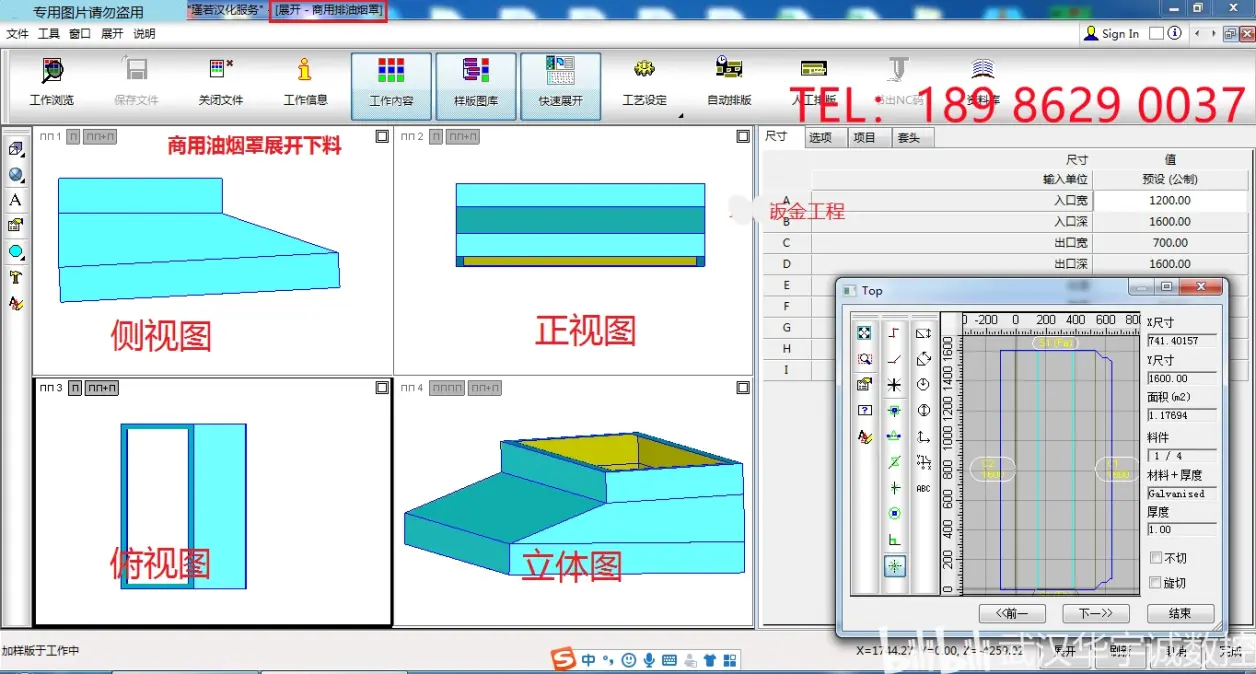Click the Sogou S input method icon
Viewport: 1256px width, 674px height.
point(564,660)
